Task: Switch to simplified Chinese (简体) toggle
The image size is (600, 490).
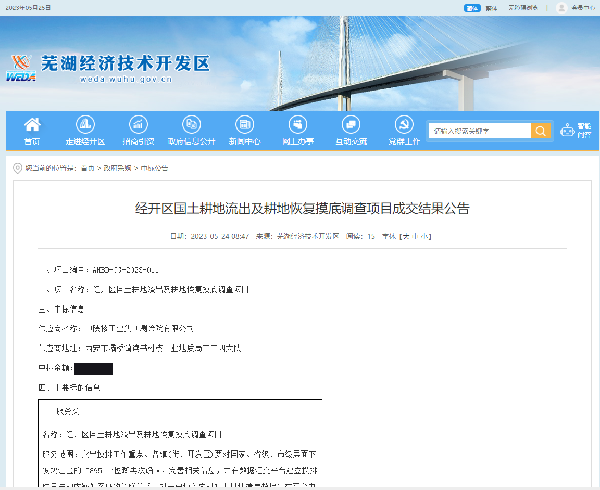Action: [x=473, y=8]
